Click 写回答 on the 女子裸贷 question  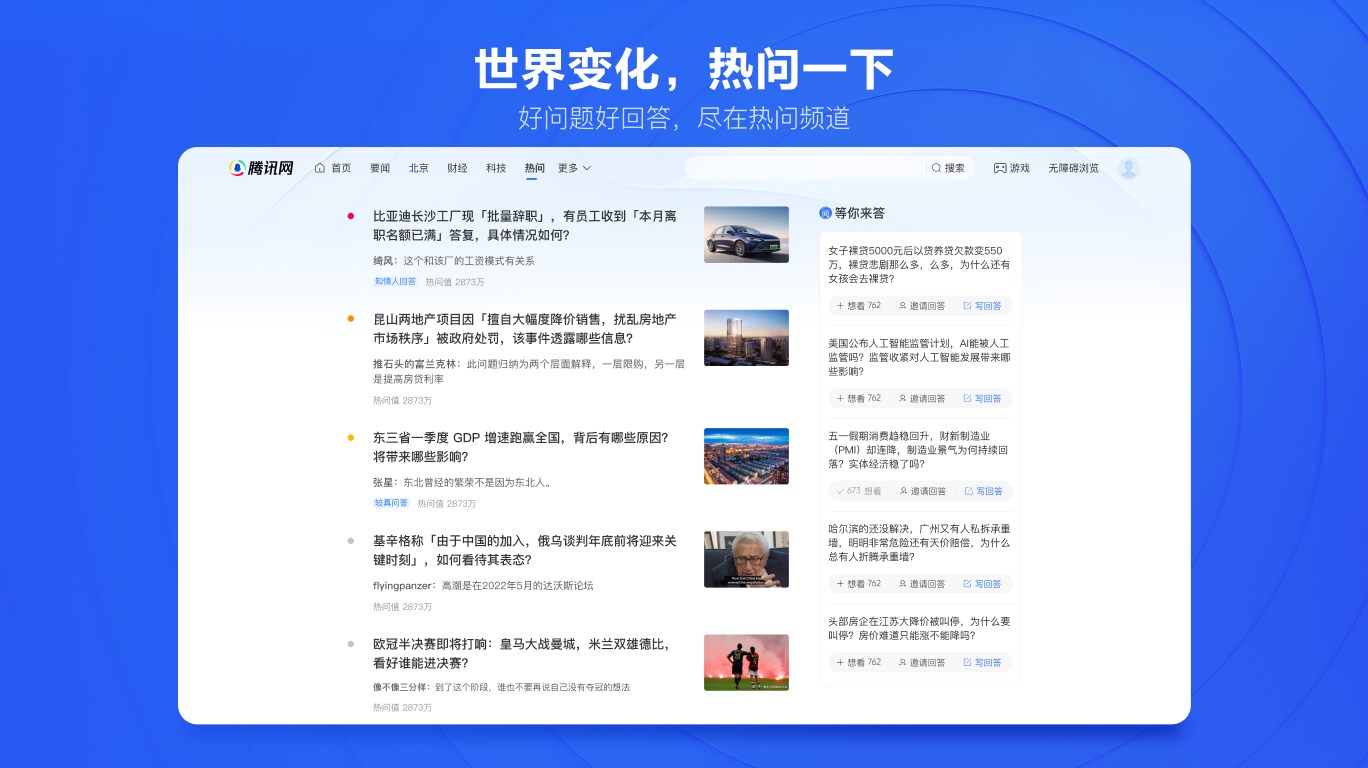click(x=982, y=305)
